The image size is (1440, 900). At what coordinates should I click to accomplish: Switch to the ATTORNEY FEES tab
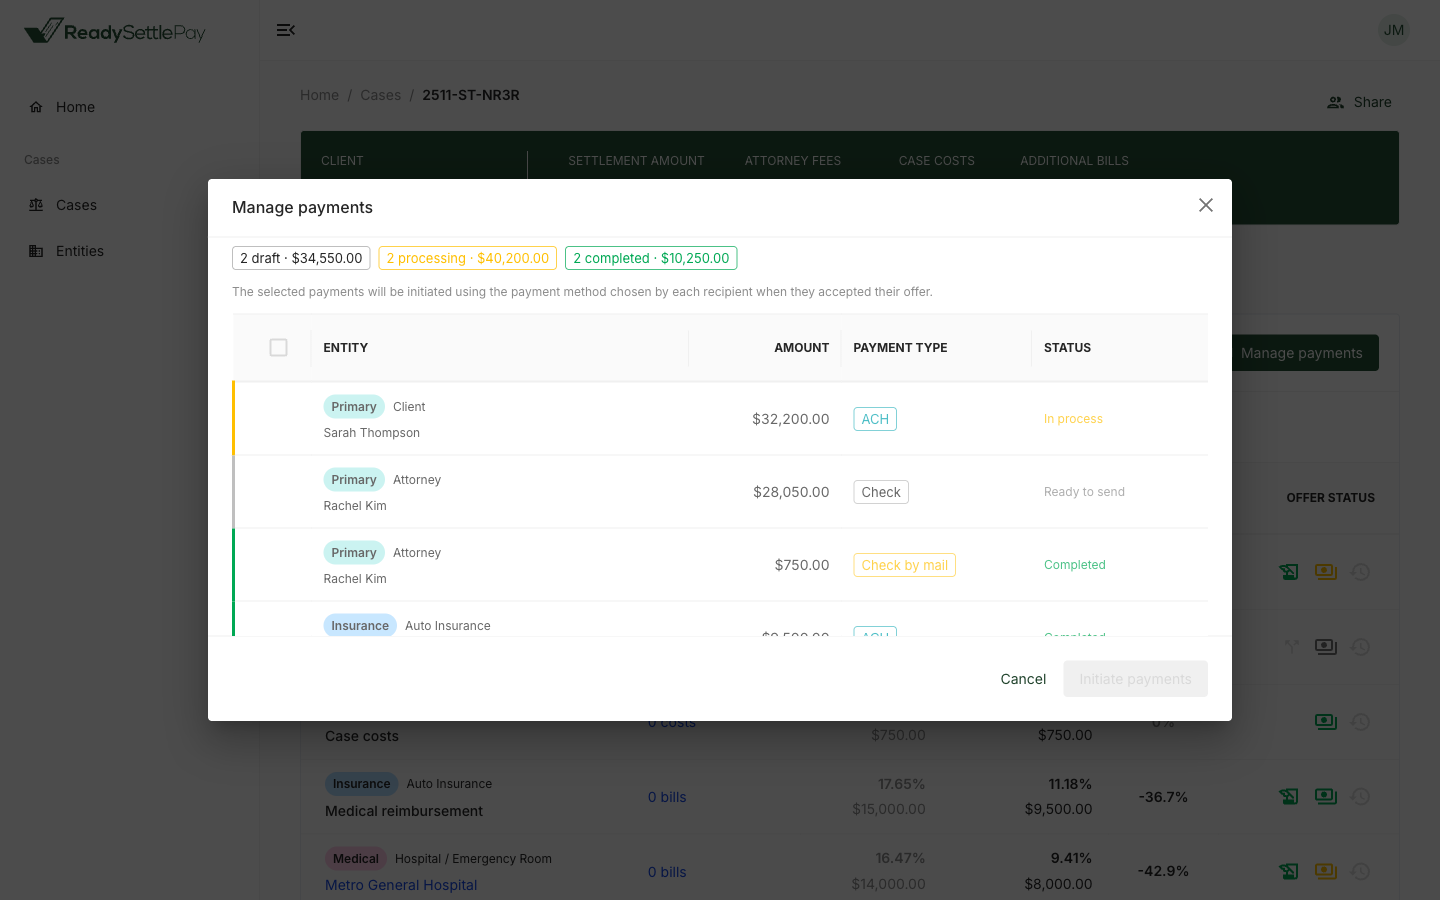(792, 160)
